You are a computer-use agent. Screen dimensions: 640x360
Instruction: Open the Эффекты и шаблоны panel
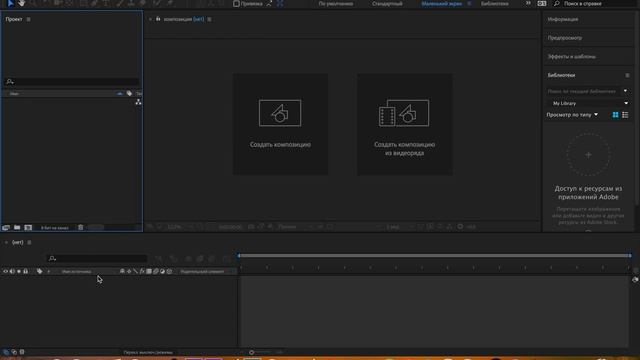[571, 57]
